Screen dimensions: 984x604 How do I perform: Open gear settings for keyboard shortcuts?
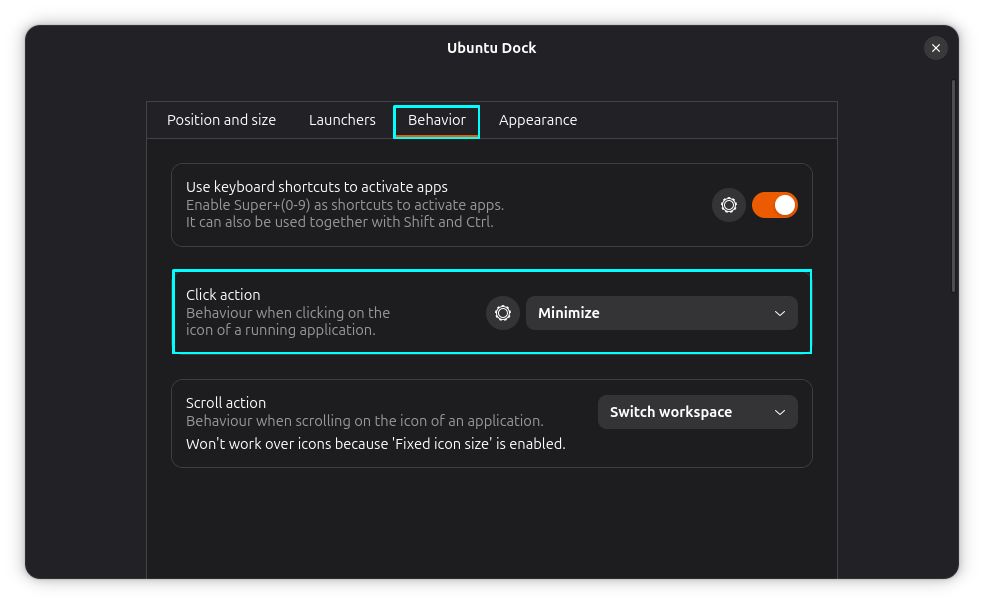(x=729, y=205)
